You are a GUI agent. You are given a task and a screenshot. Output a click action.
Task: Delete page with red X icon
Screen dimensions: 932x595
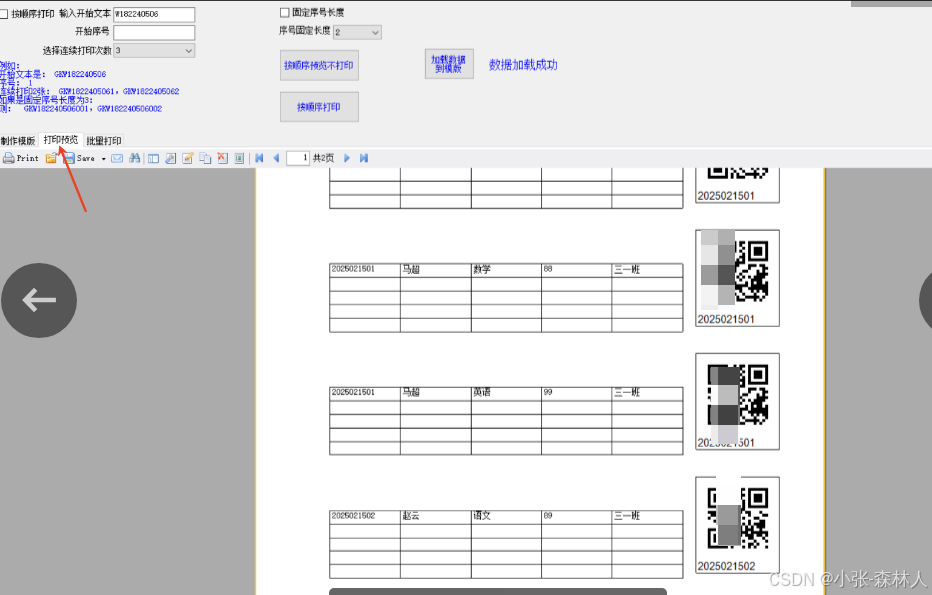[x=222, y=158]
